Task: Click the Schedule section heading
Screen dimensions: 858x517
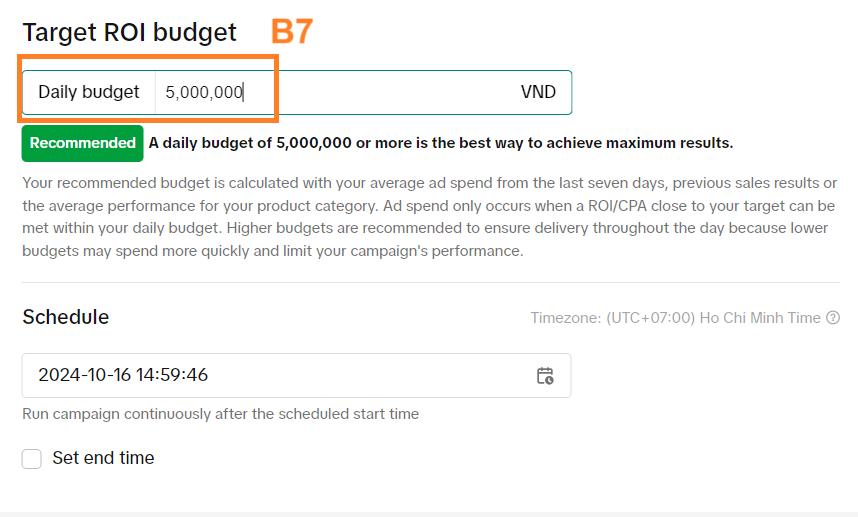Action: pyautogui.click(x=66, y=317)
